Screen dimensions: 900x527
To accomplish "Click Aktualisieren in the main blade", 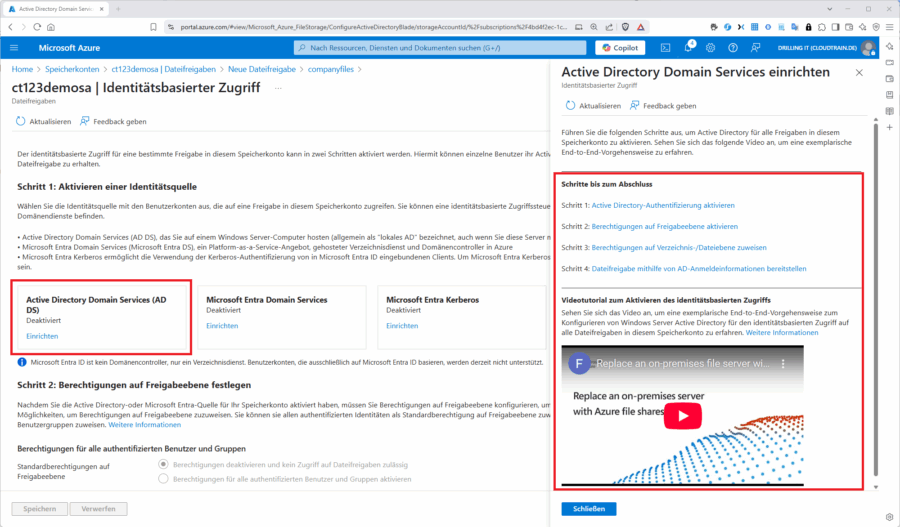I will pyautogui.click(x=44, y=121).
